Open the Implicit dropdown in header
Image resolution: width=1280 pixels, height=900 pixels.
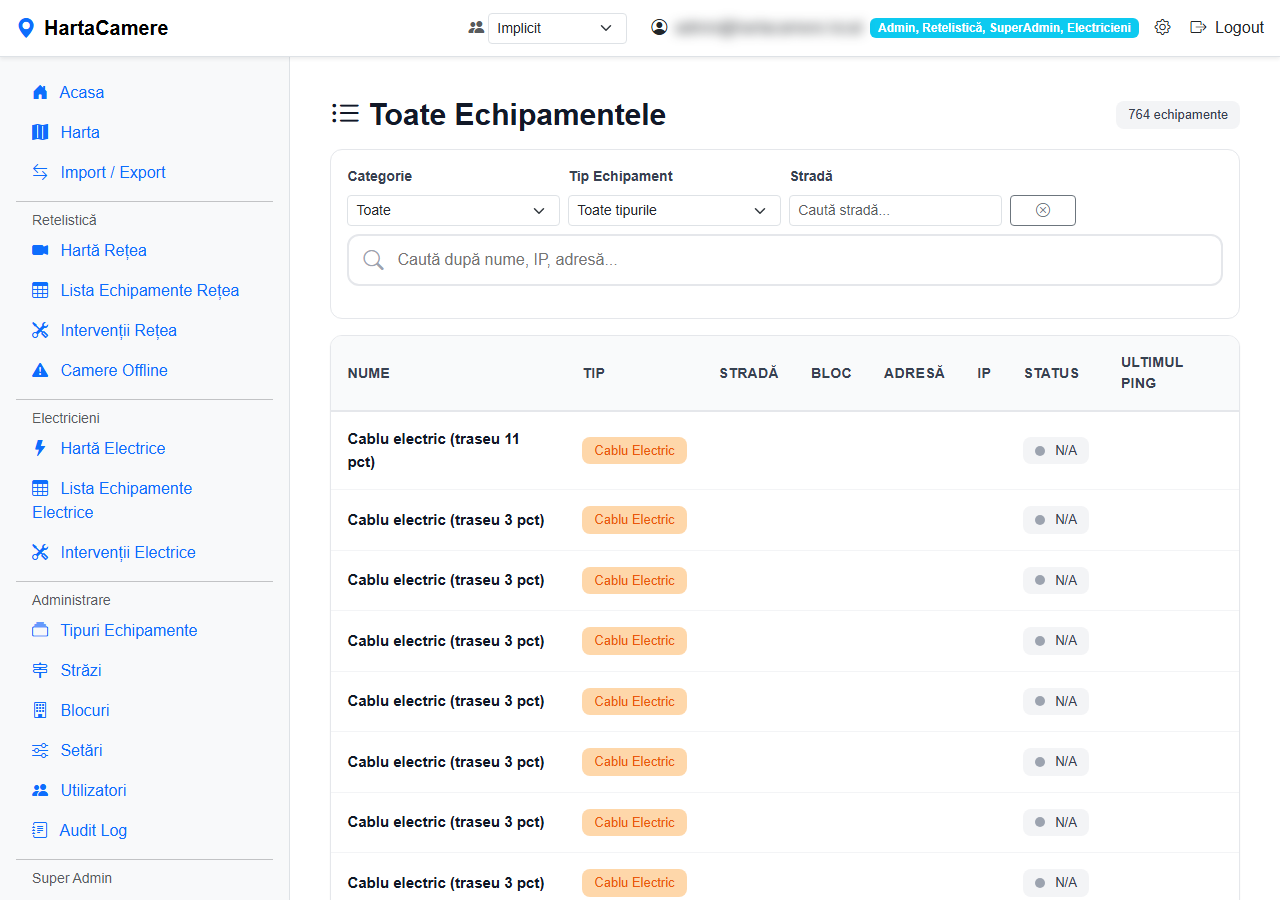[x=557, y=28]
